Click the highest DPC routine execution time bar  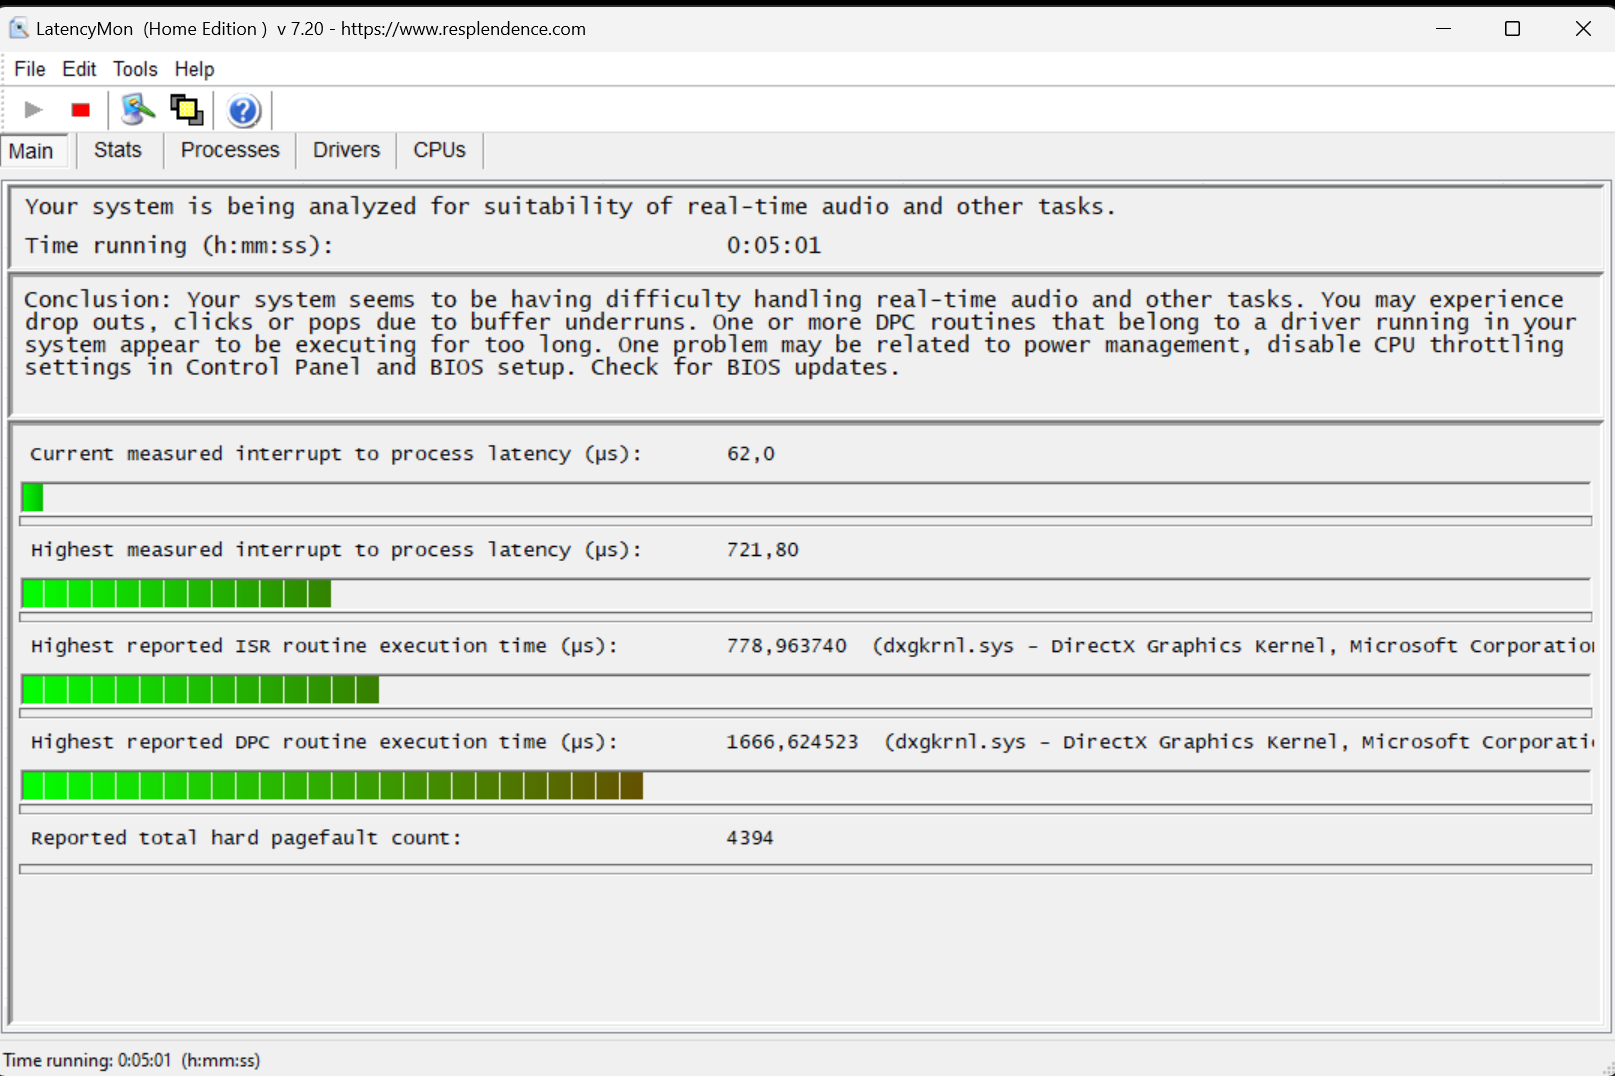pyautogui.click(x=332, y=786)
